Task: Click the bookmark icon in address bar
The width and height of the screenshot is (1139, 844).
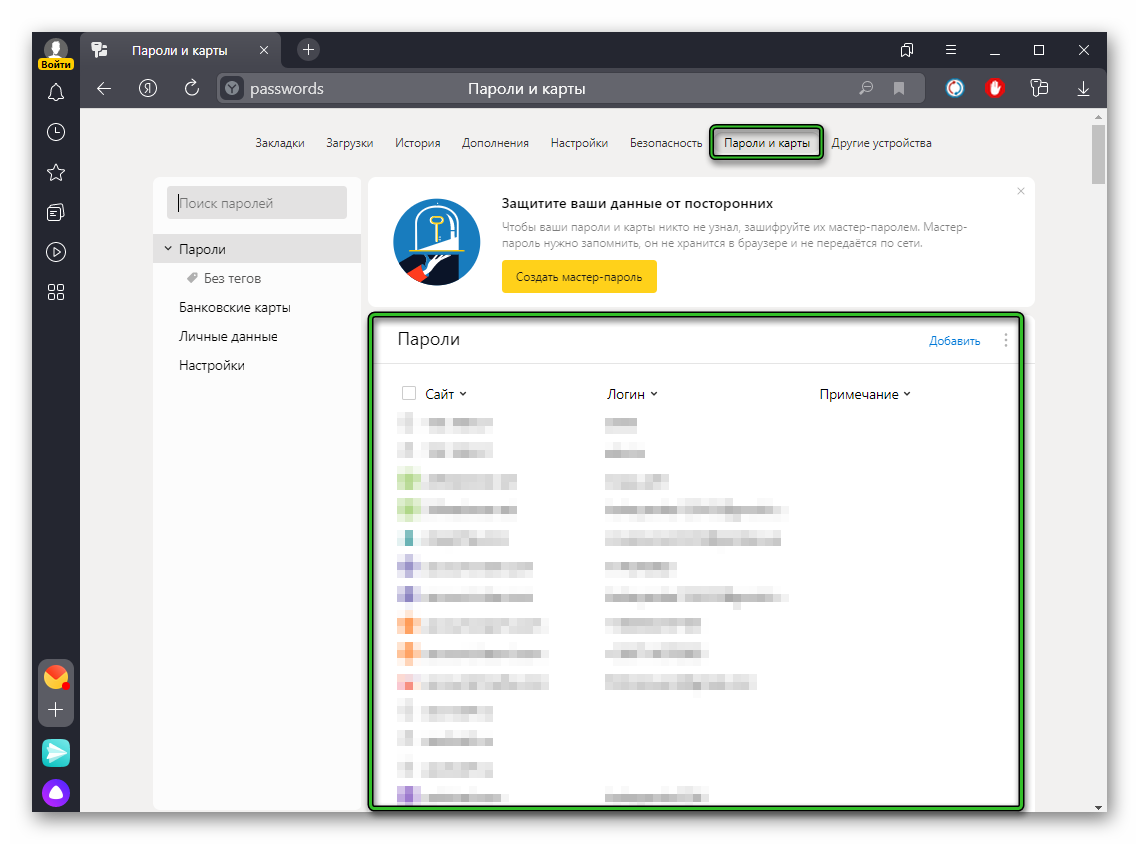Action: coord(899,89)
